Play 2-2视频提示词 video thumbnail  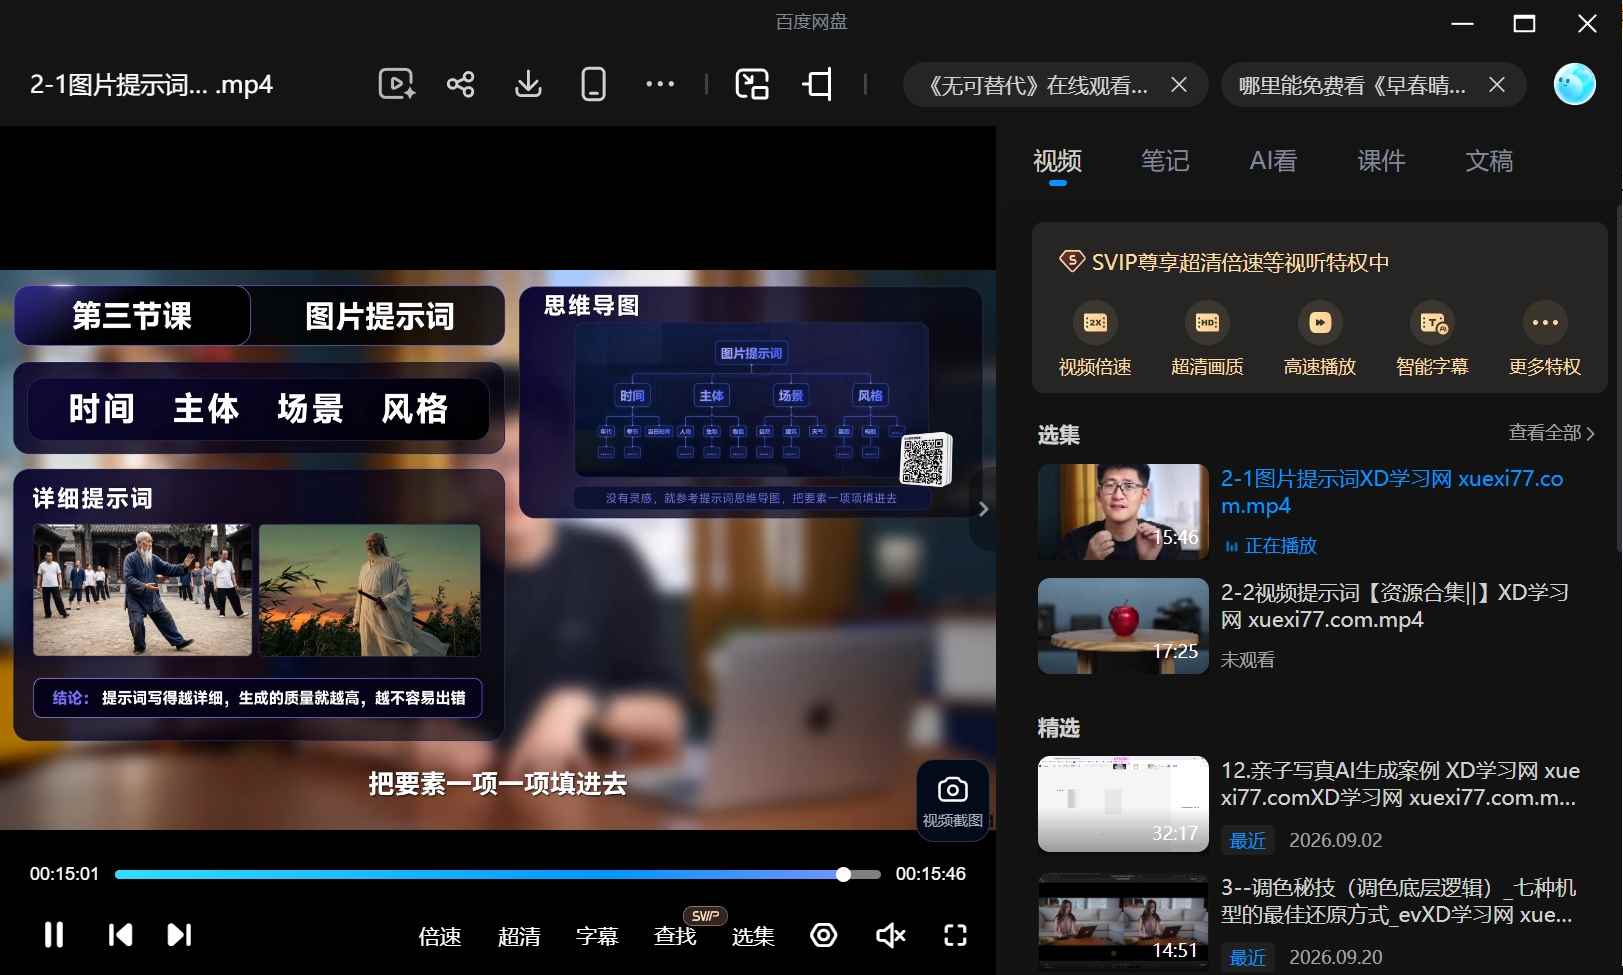[x=1123, y=626]
